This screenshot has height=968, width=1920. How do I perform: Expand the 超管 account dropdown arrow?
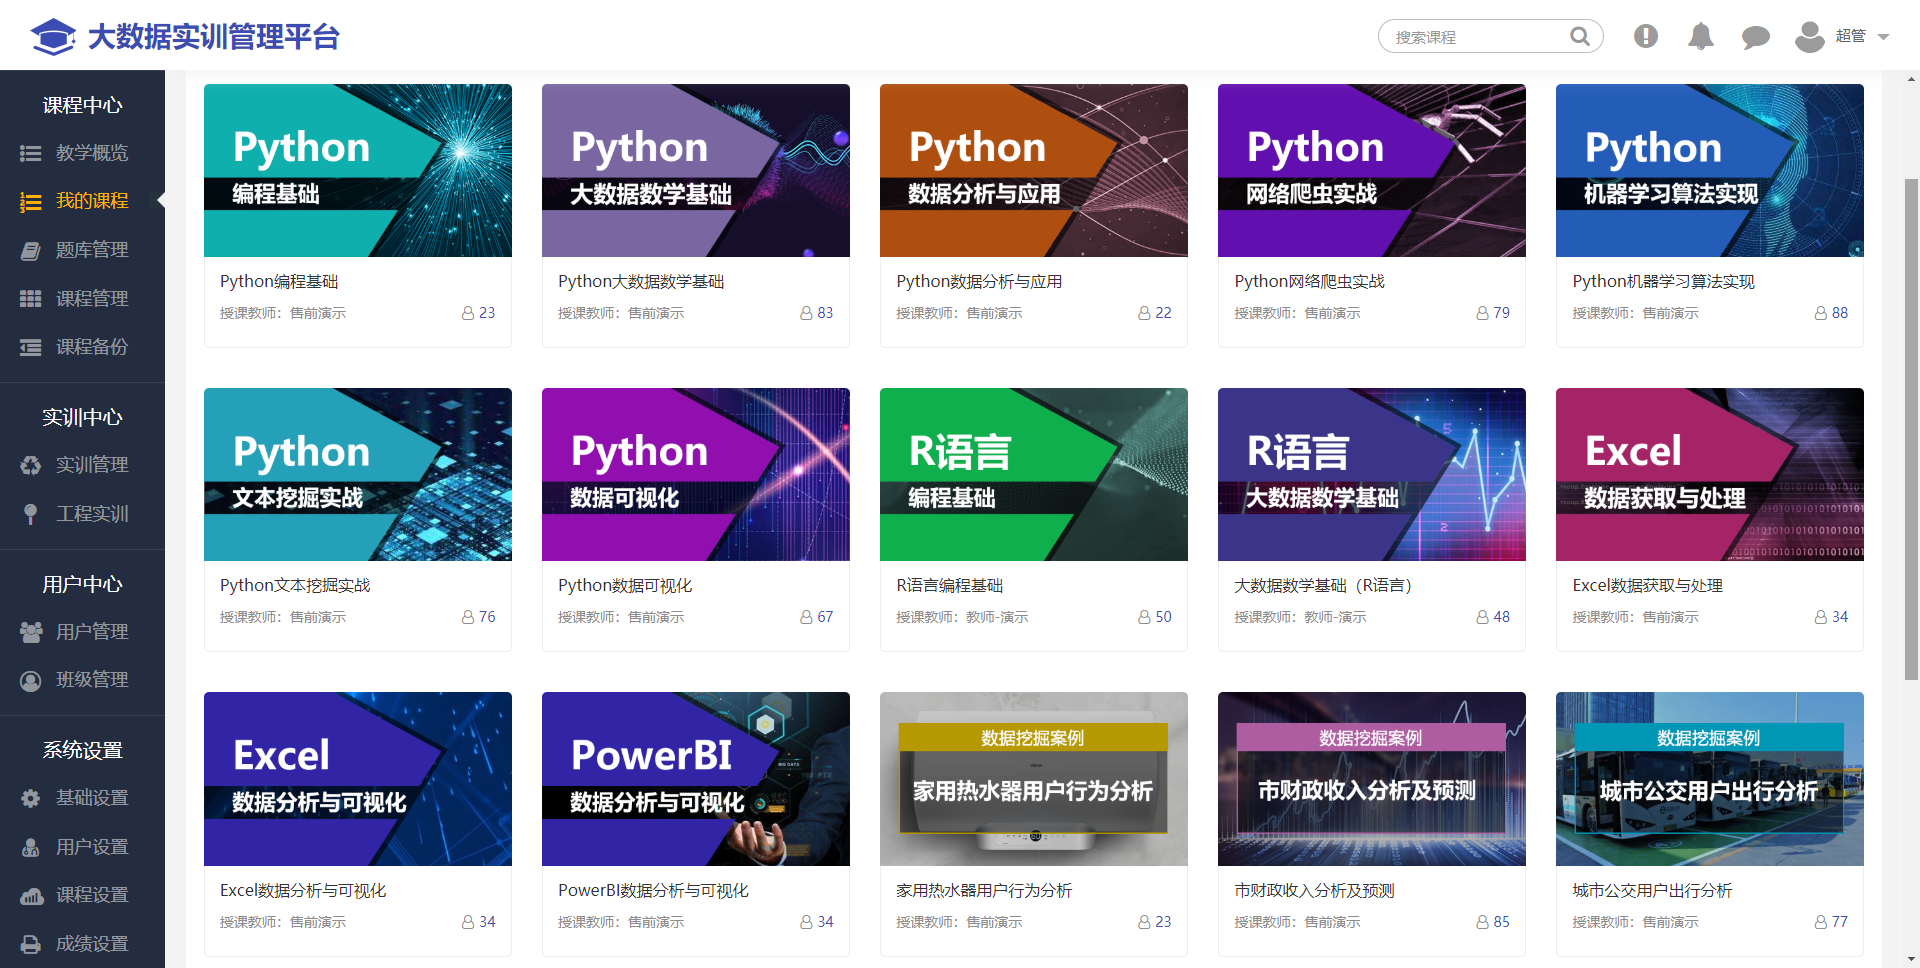[1884, 37]
